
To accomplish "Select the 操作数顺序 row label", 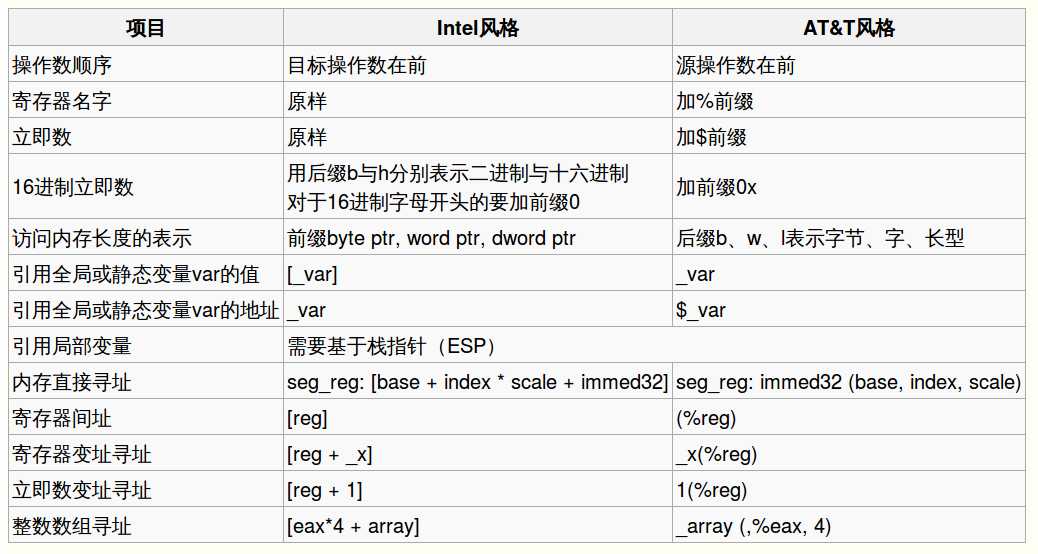I will click(62, 65).
